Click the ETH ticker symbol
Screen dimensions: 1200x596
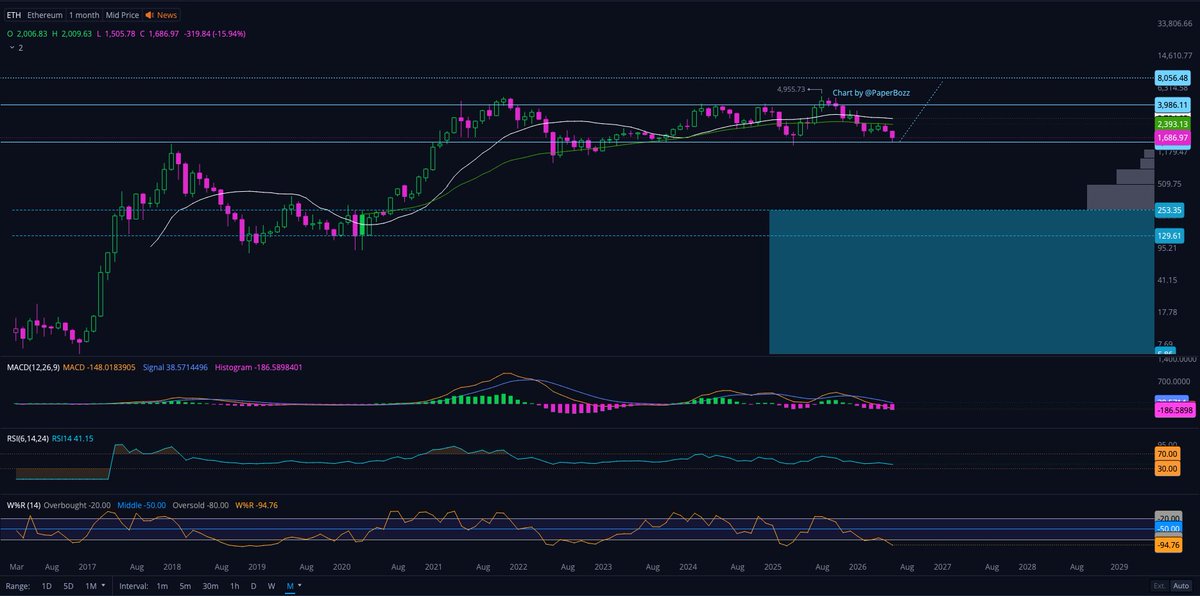14,16
